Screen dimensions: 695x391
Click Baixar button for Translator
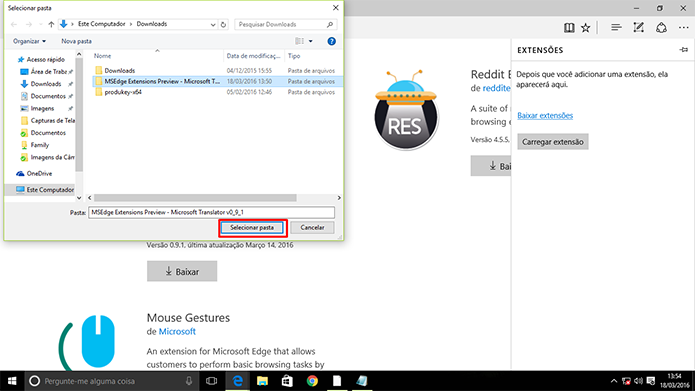182,271
